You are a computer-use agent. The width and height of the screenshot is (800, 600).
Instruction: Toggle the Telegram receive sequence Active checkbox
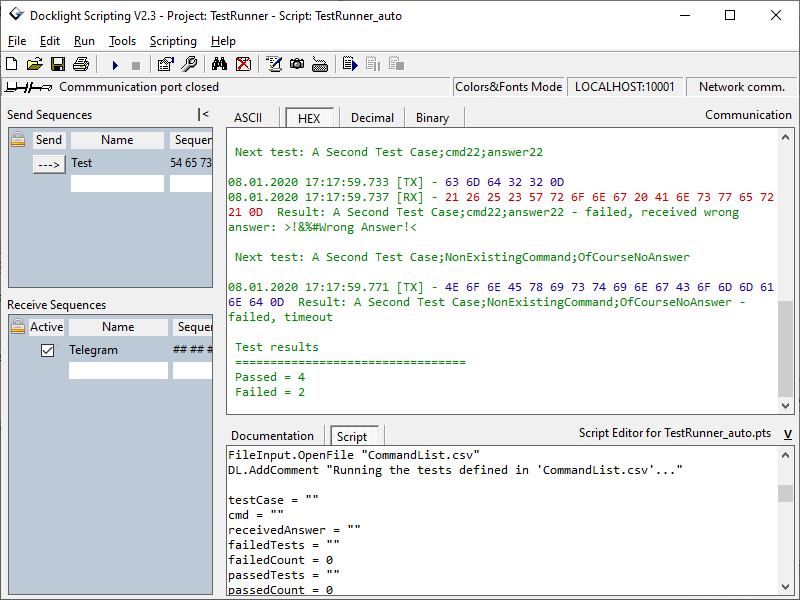click(x=47, y=350)
